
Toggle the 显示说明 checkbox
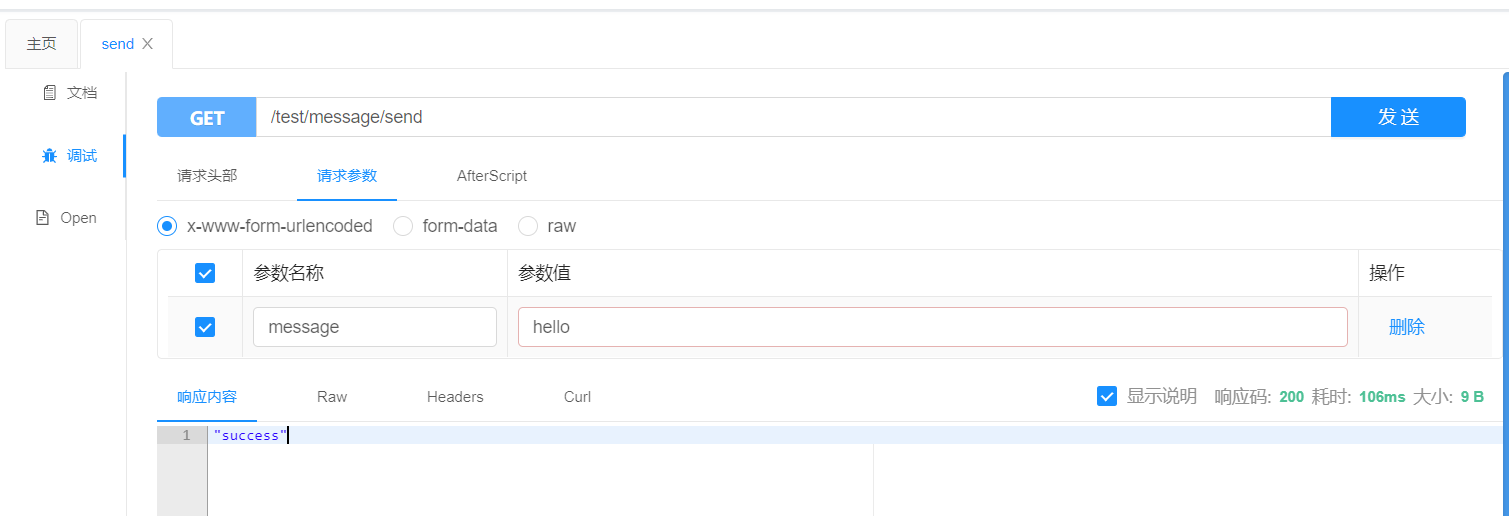tap(1107, 396)
